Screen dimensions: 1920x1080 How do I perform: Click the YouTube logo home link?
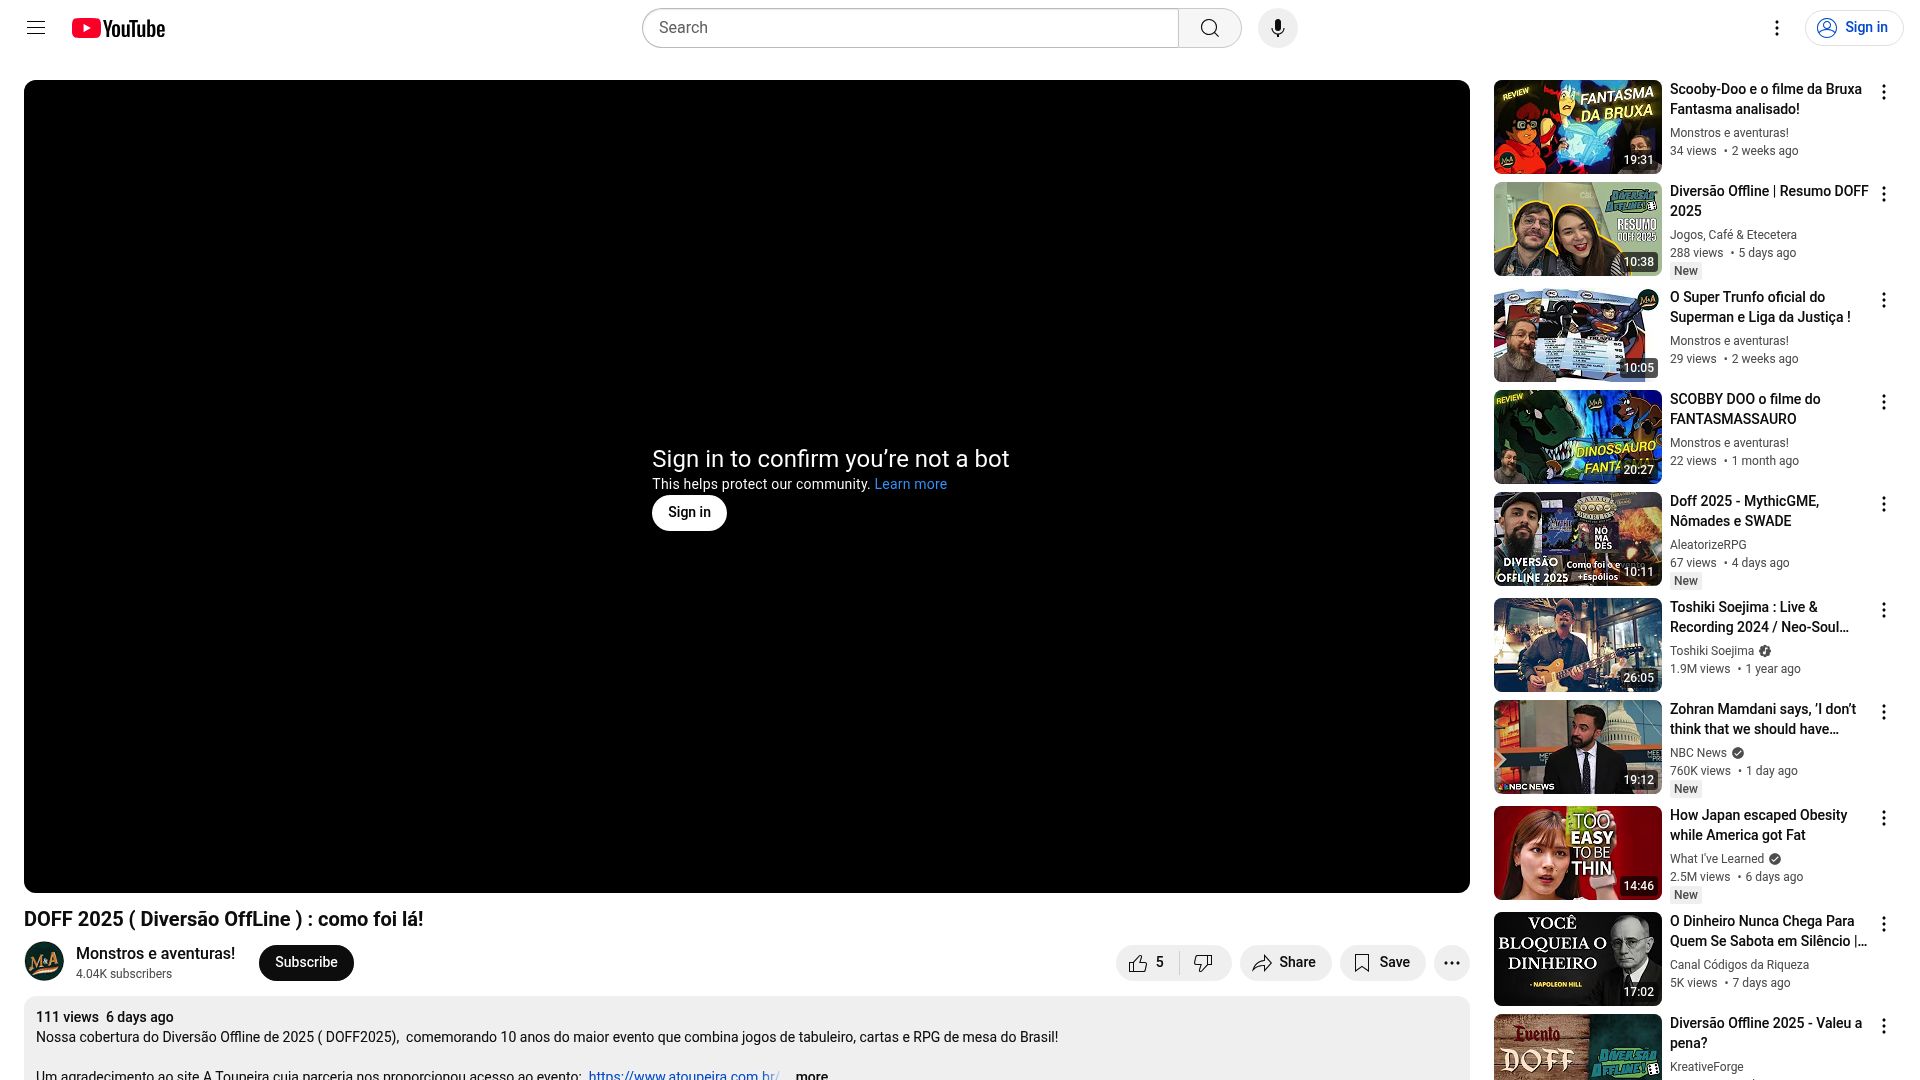coord(118,28)
